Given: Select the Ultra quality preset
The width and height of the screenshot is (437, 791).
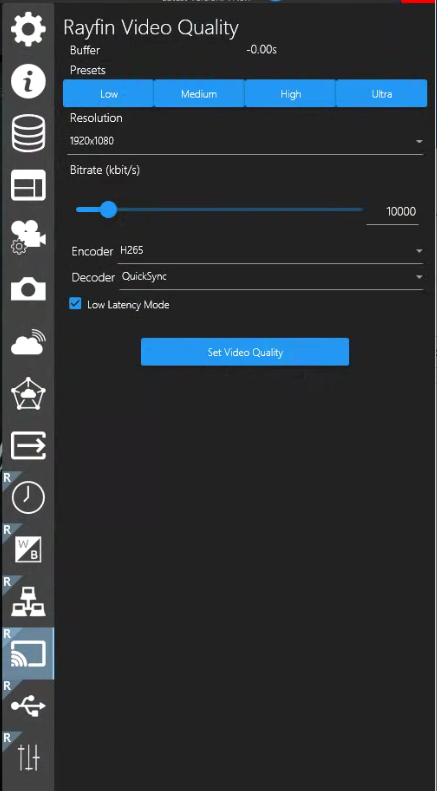Looking at the screenshot, I should 381,94.
